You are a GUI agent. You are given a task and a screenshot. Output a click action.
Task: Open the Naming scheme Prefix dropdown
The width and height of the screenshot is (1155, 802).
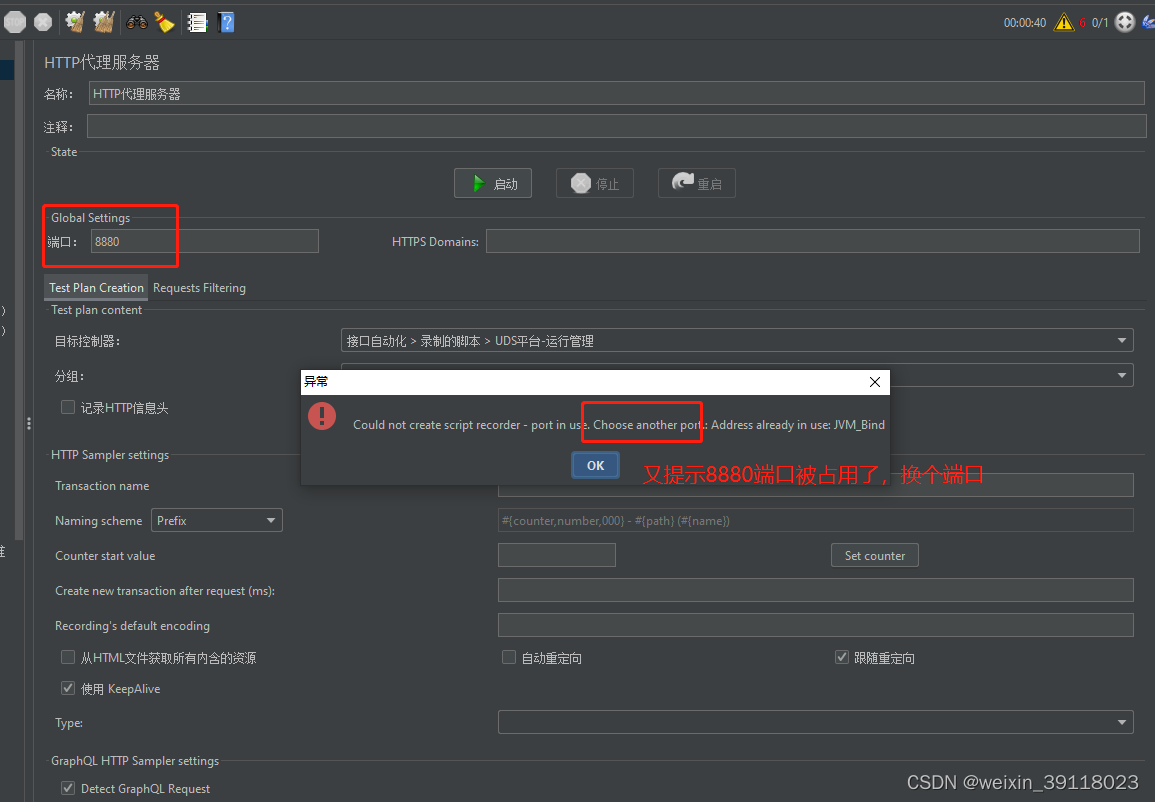coord(217,521)
